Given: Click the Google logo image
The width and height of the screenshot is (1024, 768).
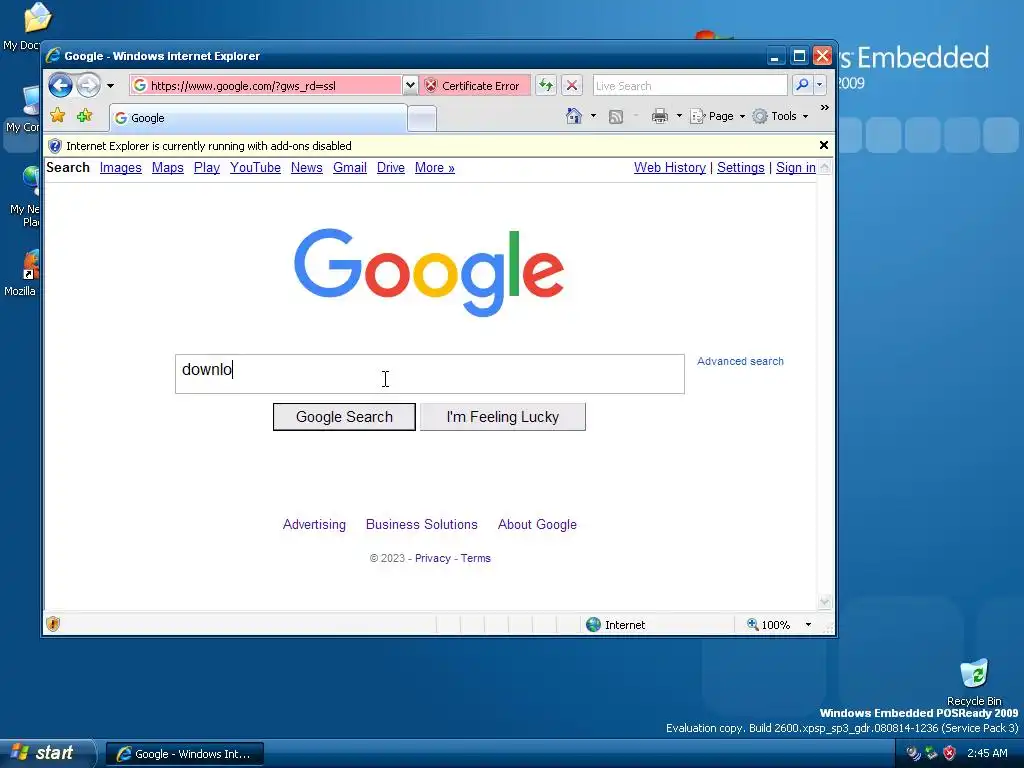Looking at the screenshot, I should 429,272.
